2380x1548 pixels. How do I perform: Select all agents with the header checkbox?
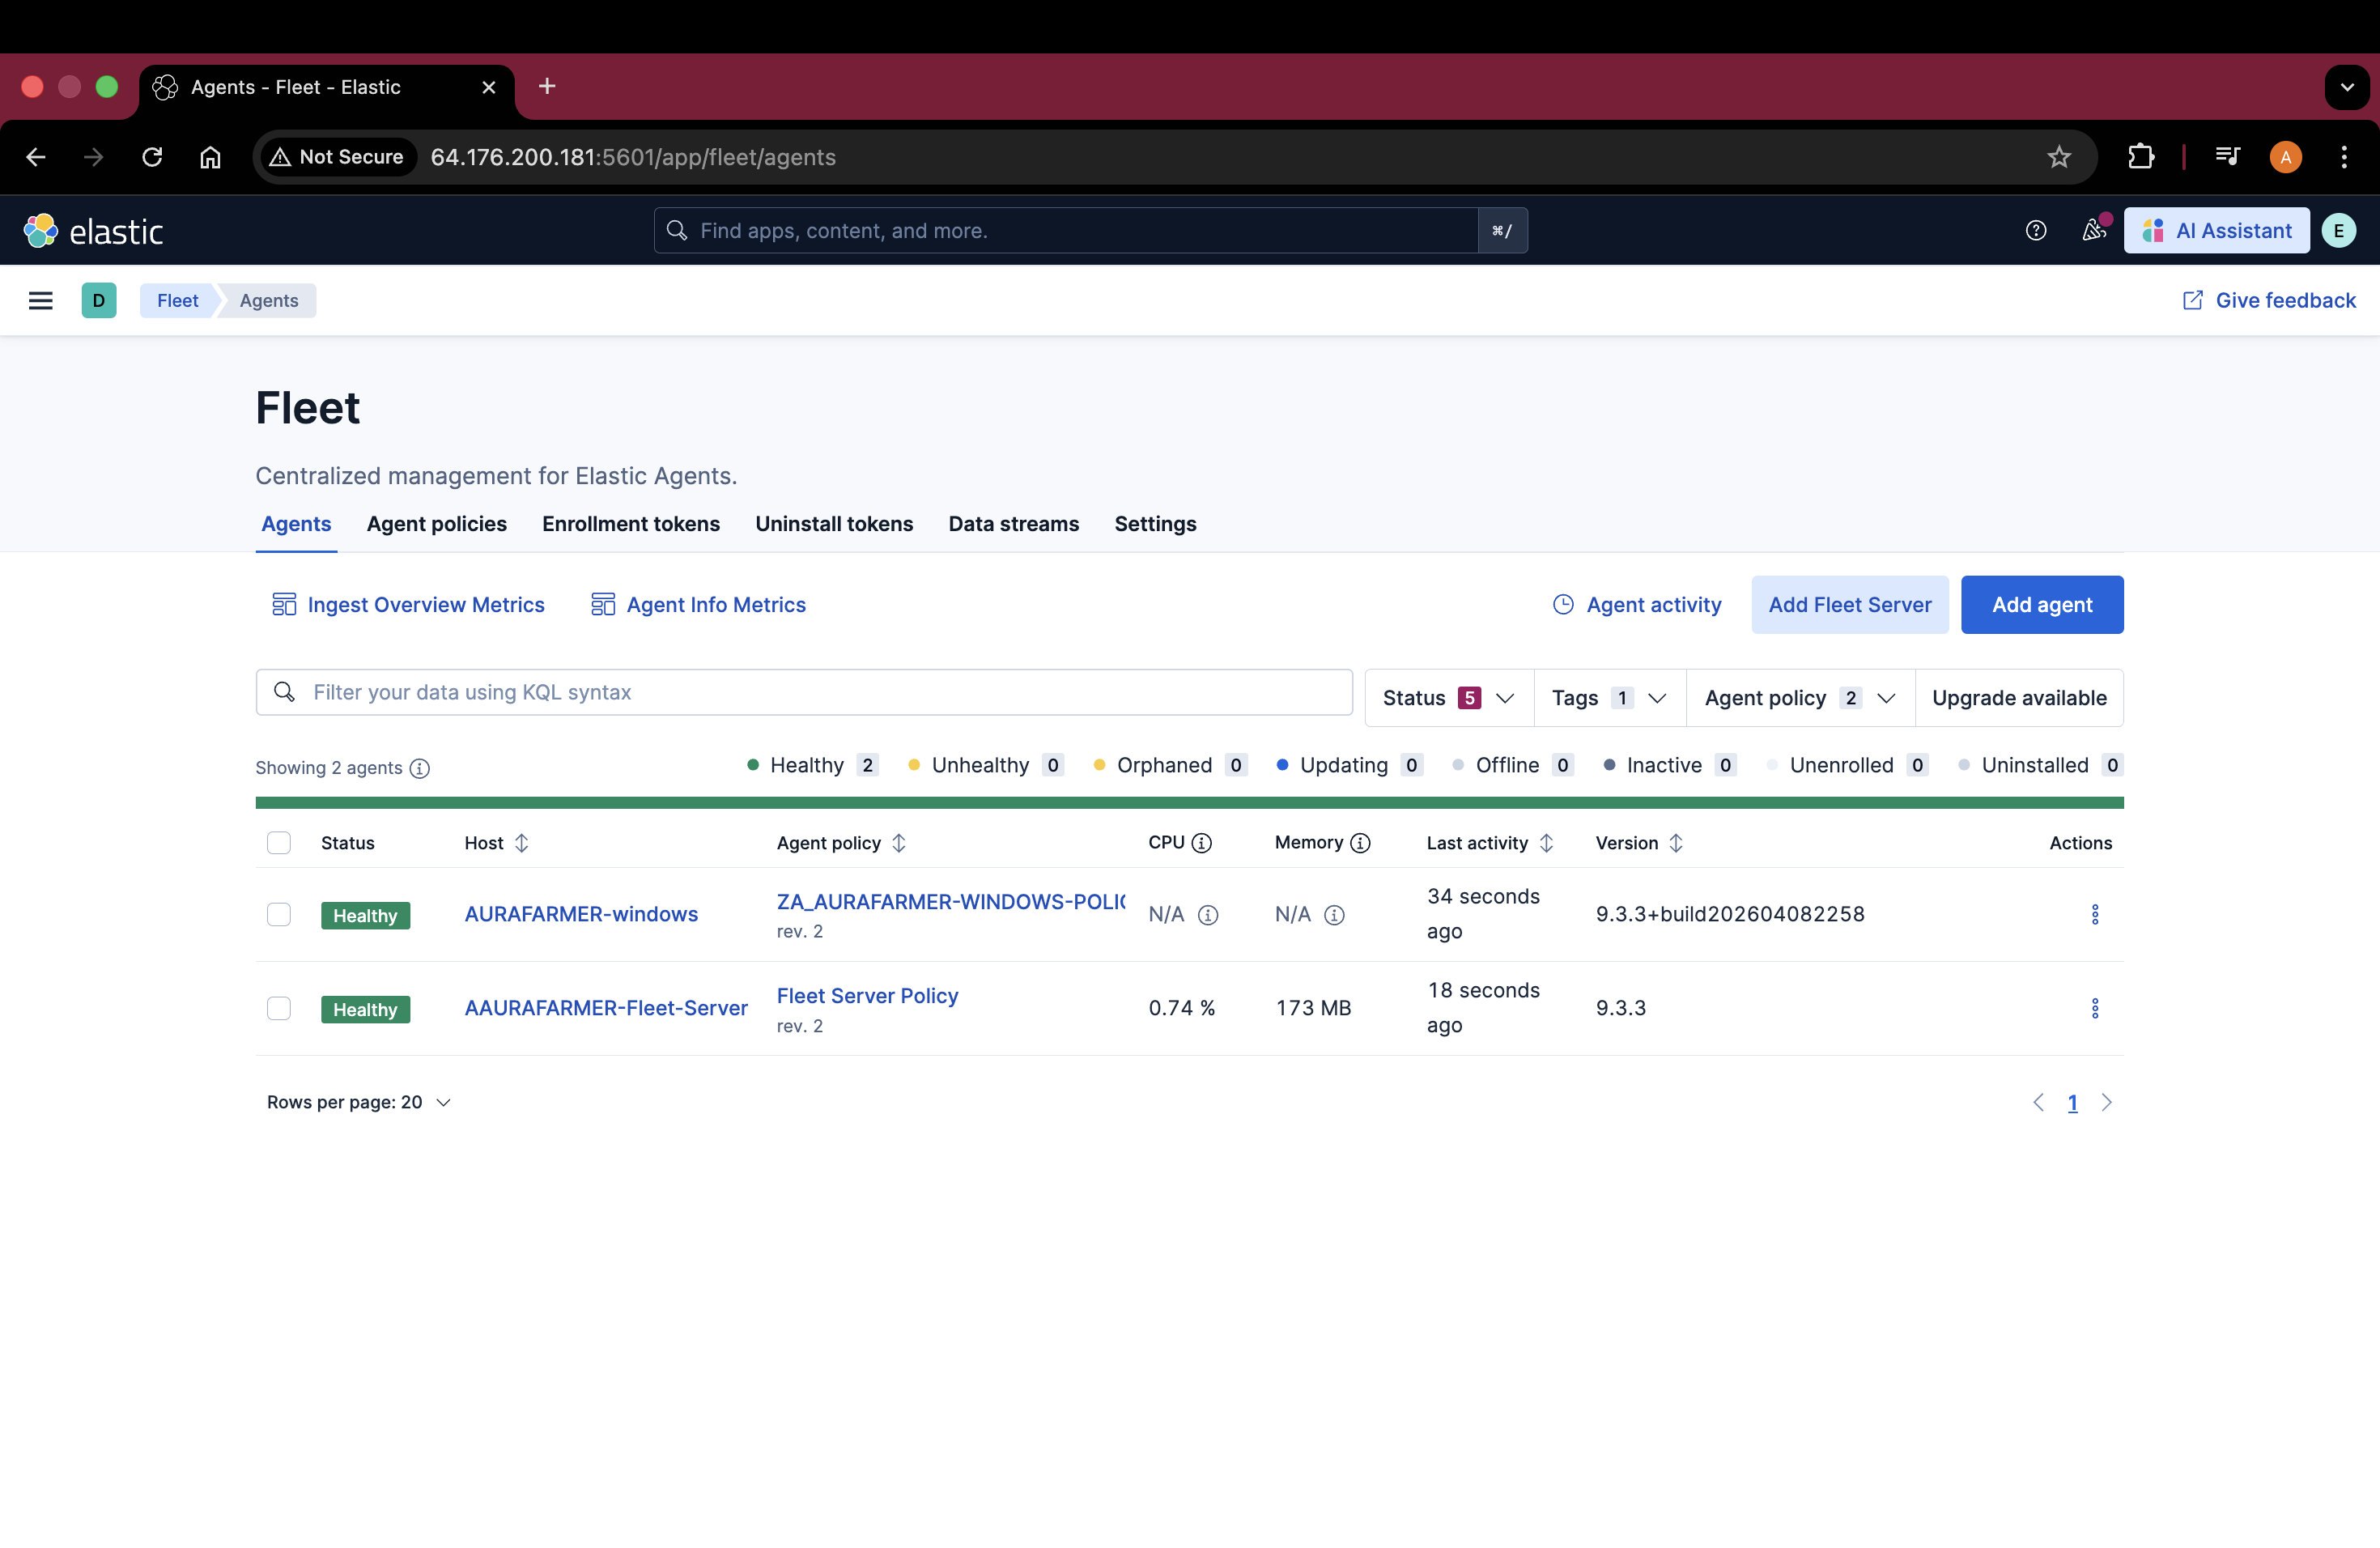[x=279, y=843]
